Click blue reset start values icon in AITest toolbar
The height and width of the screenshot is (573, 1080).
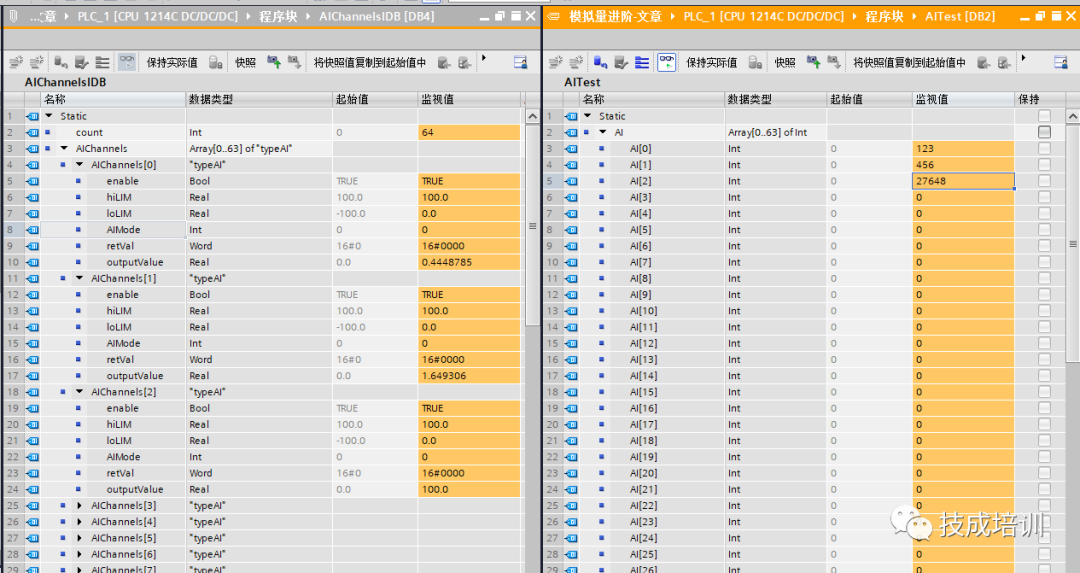[x=601, y=63]
